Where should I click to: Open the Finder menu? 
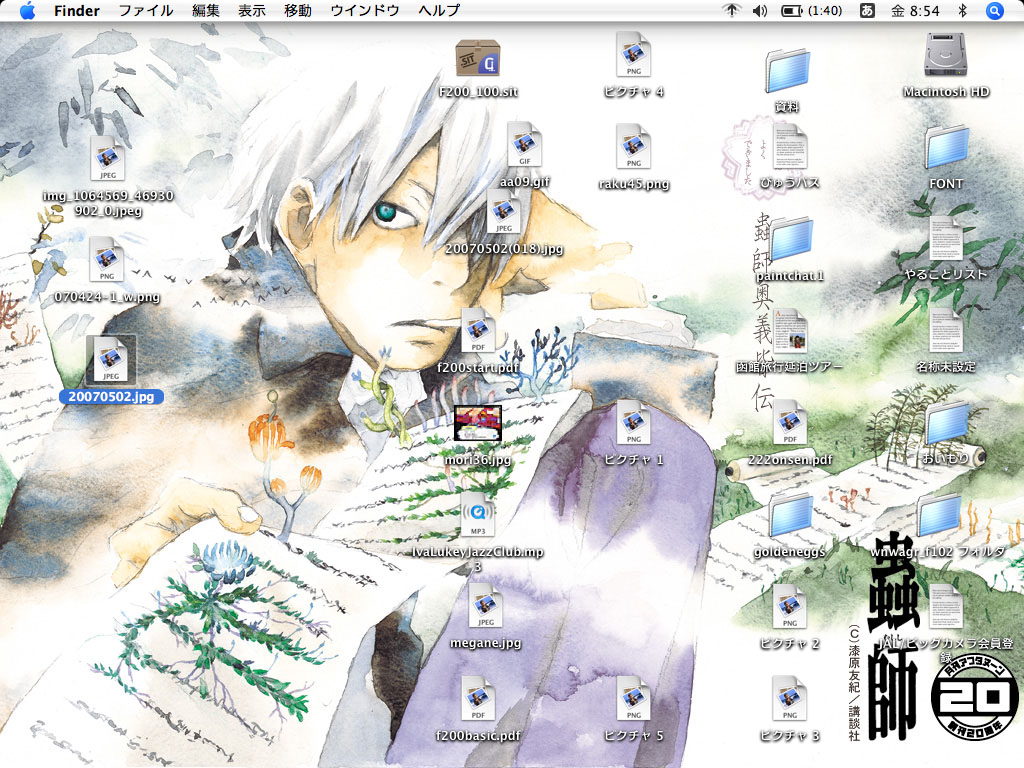click(x=76, y=10)
